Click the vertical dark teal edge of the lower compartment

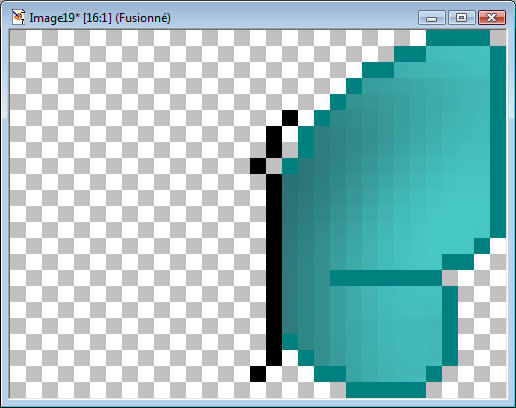pyautogui.click(x=450, y=326)
